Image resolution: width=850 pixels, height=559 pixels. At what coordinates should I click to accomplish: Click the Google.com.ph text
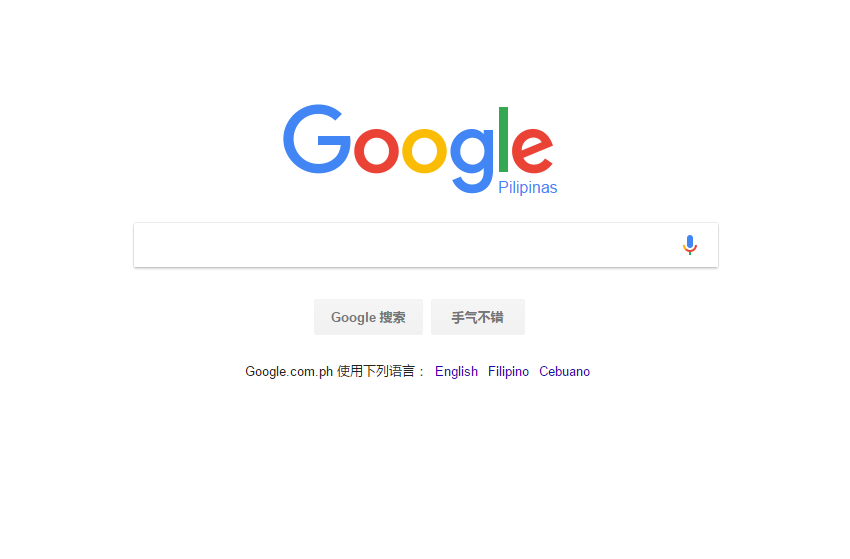289,371
